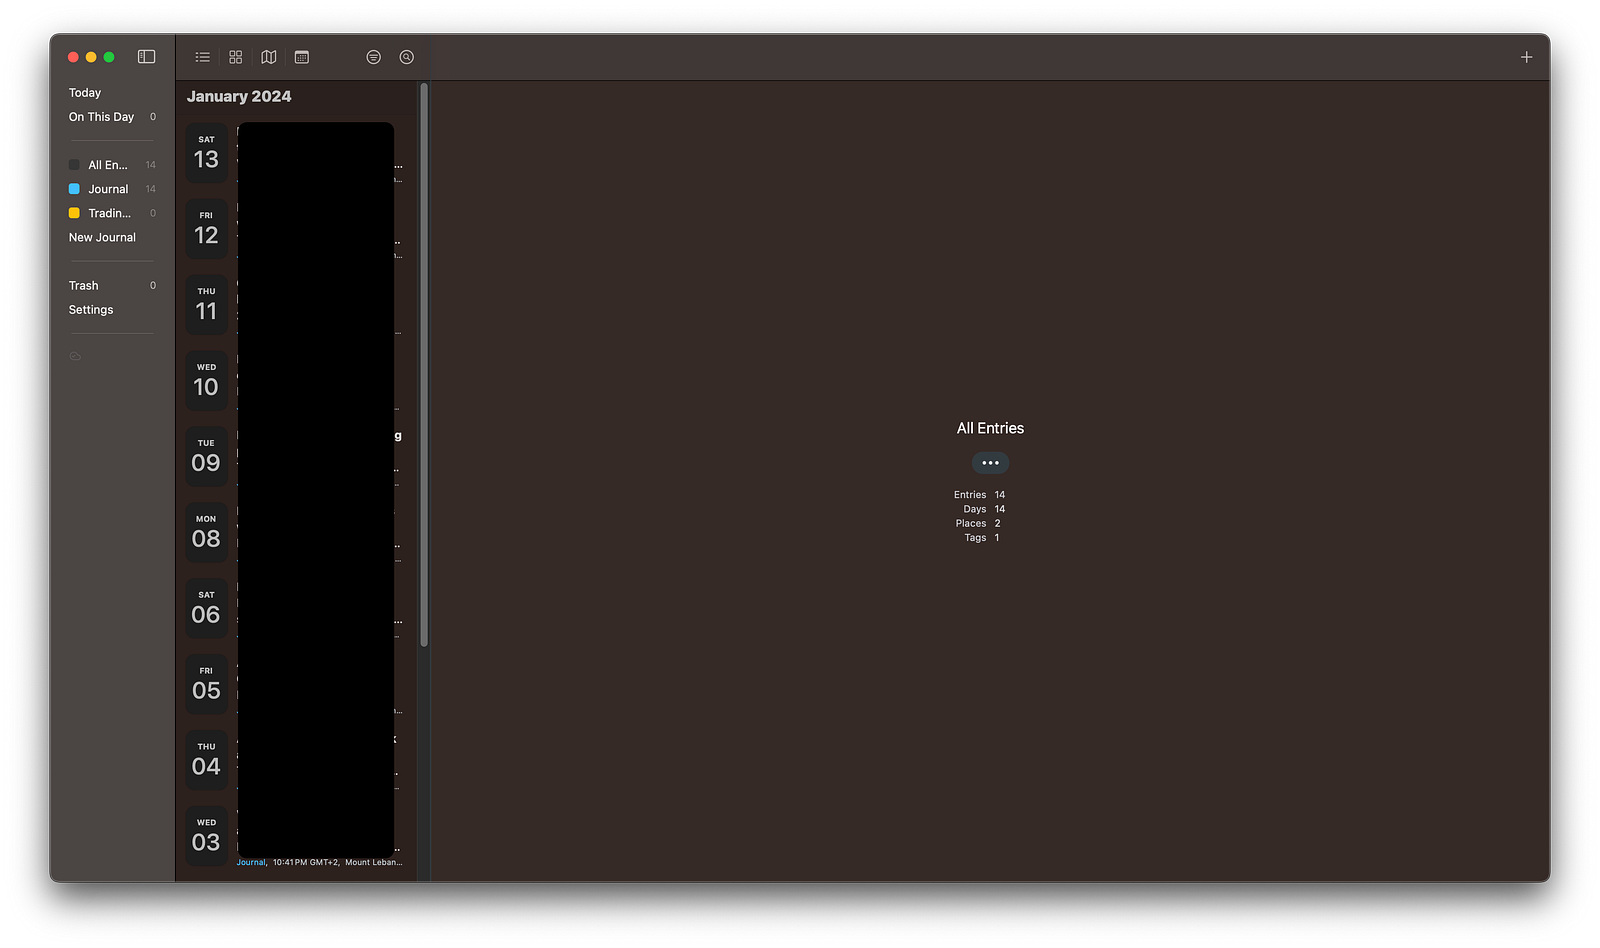Click the blue Journal color swatch
This screenshot has height=948, width=1600.
[74, 189]
